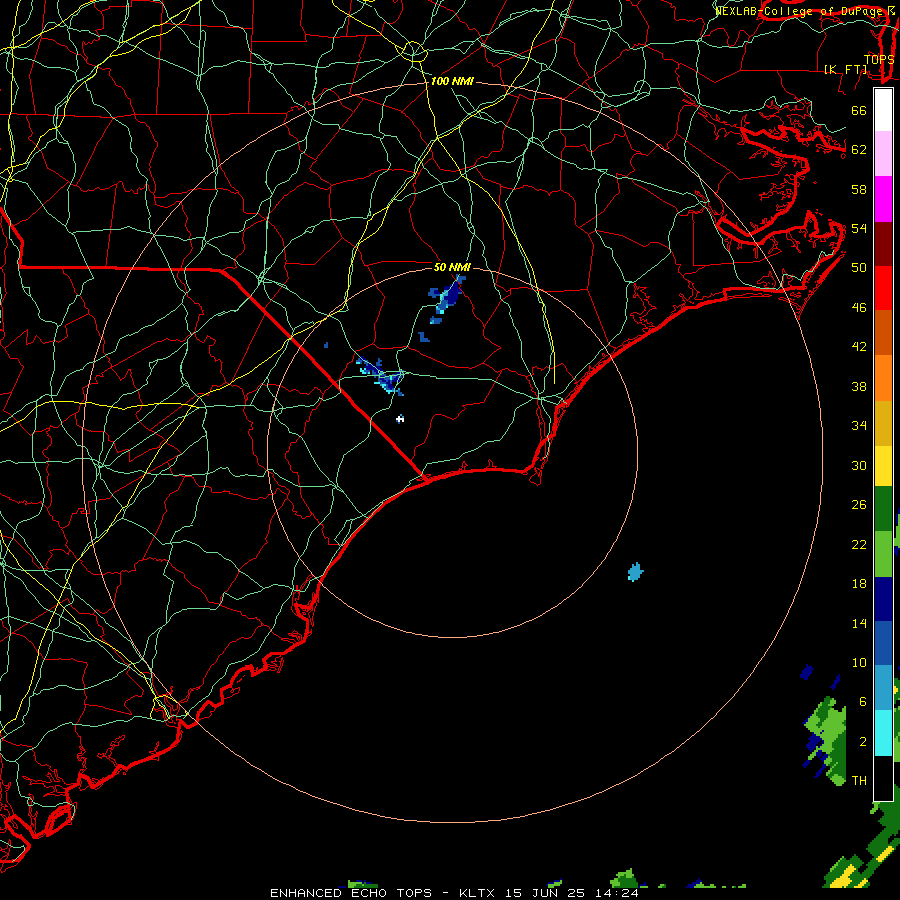Image resolution: width=900 pixels, height=900 pixels.
Task: Click the '34' legend value
Action: [x=859, y=426]
